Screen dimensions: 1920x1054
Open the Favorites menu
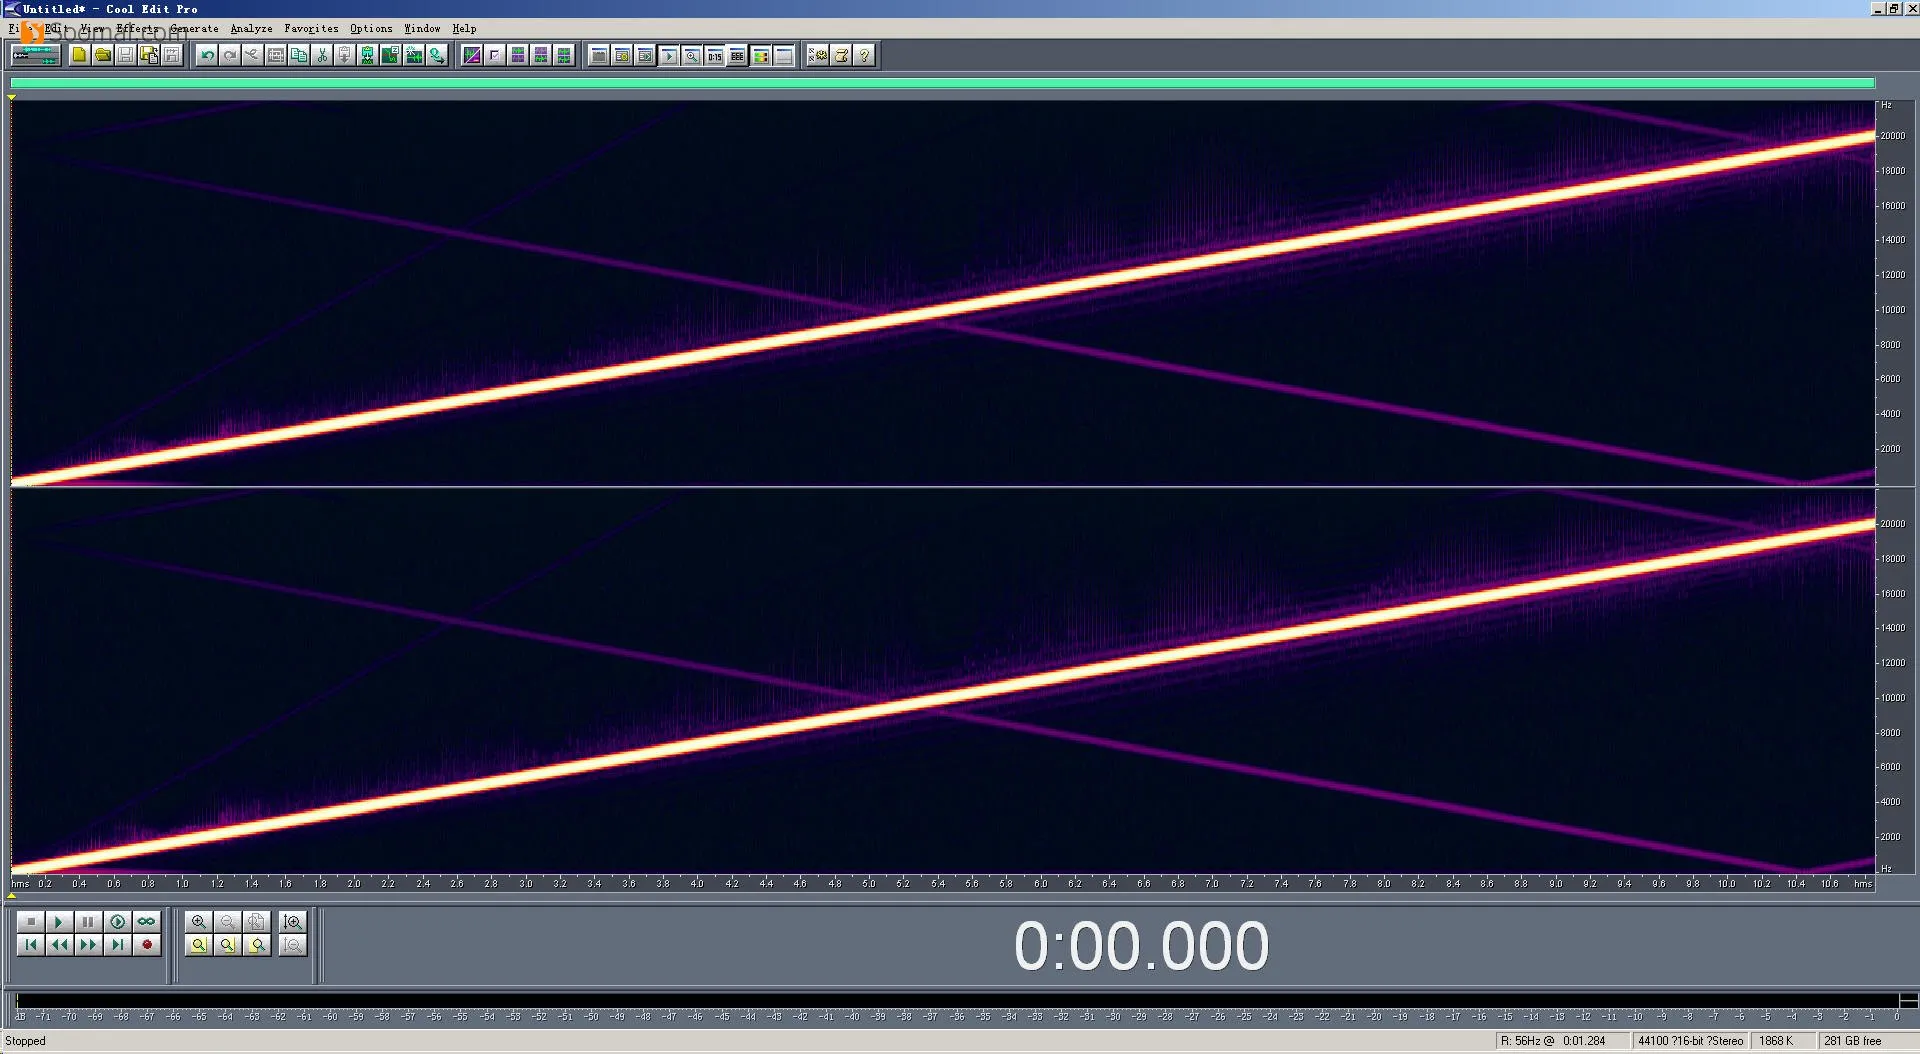pyautogui.click(x=311, y=29)
